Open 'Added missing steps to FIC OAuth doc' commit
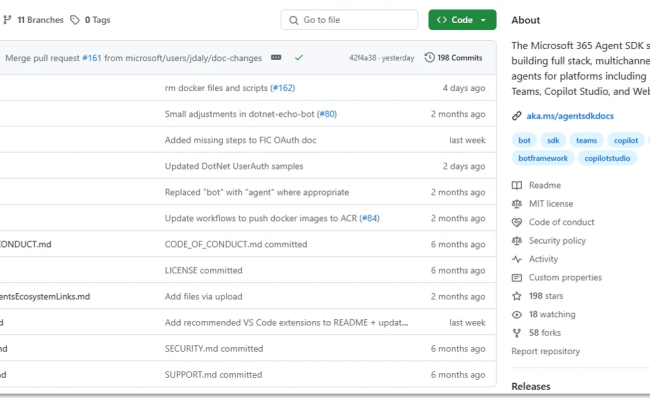 (240, 140)
